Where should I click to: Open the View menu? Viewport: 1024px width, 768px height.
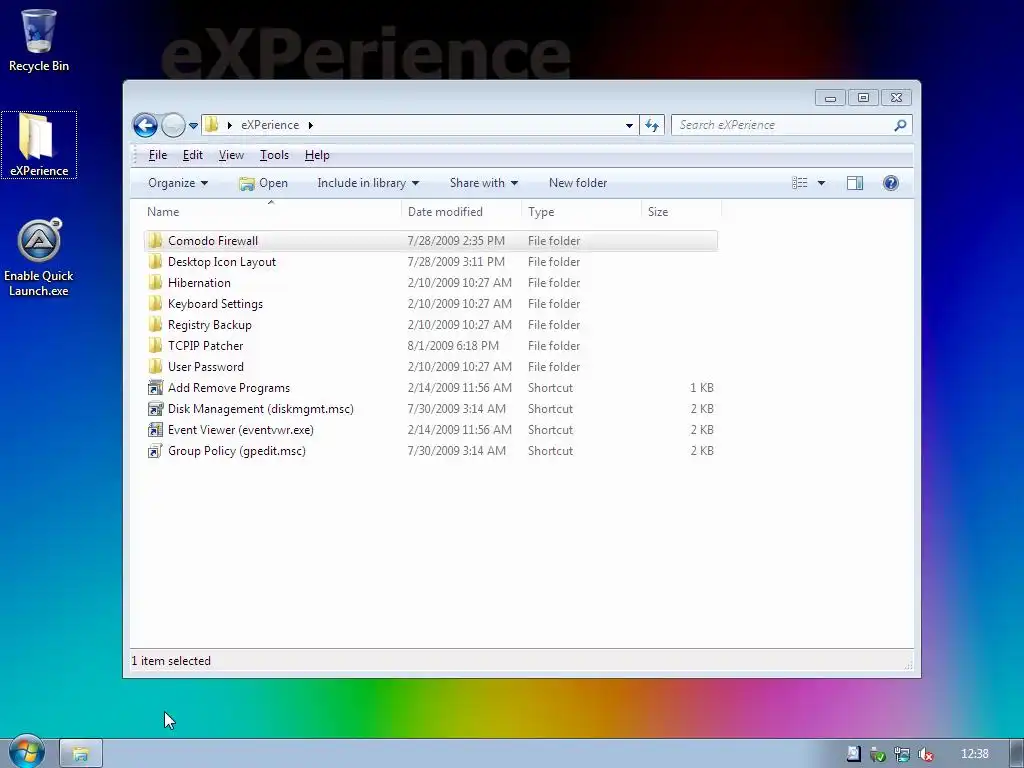point(231,155)
